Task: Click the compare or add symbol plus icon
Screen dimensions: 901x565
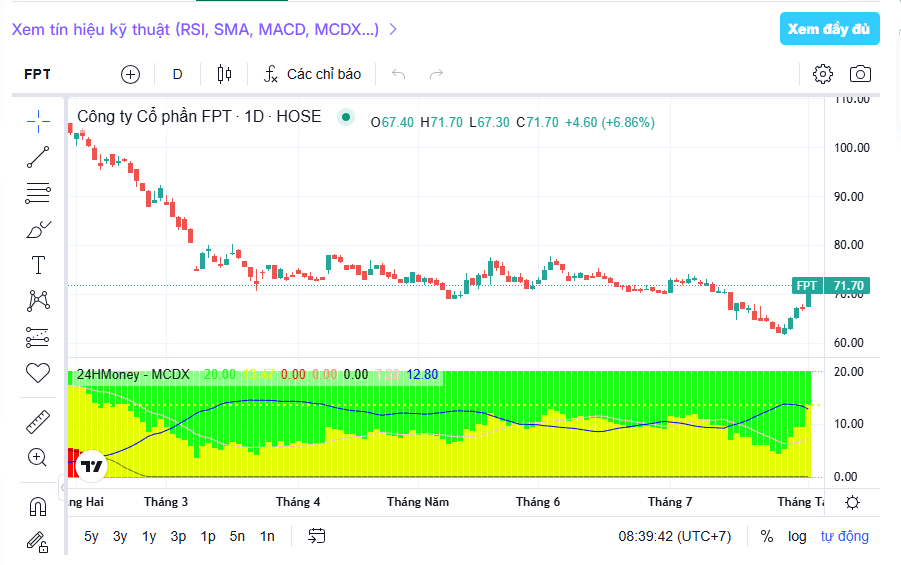Action: click(130, 74)
